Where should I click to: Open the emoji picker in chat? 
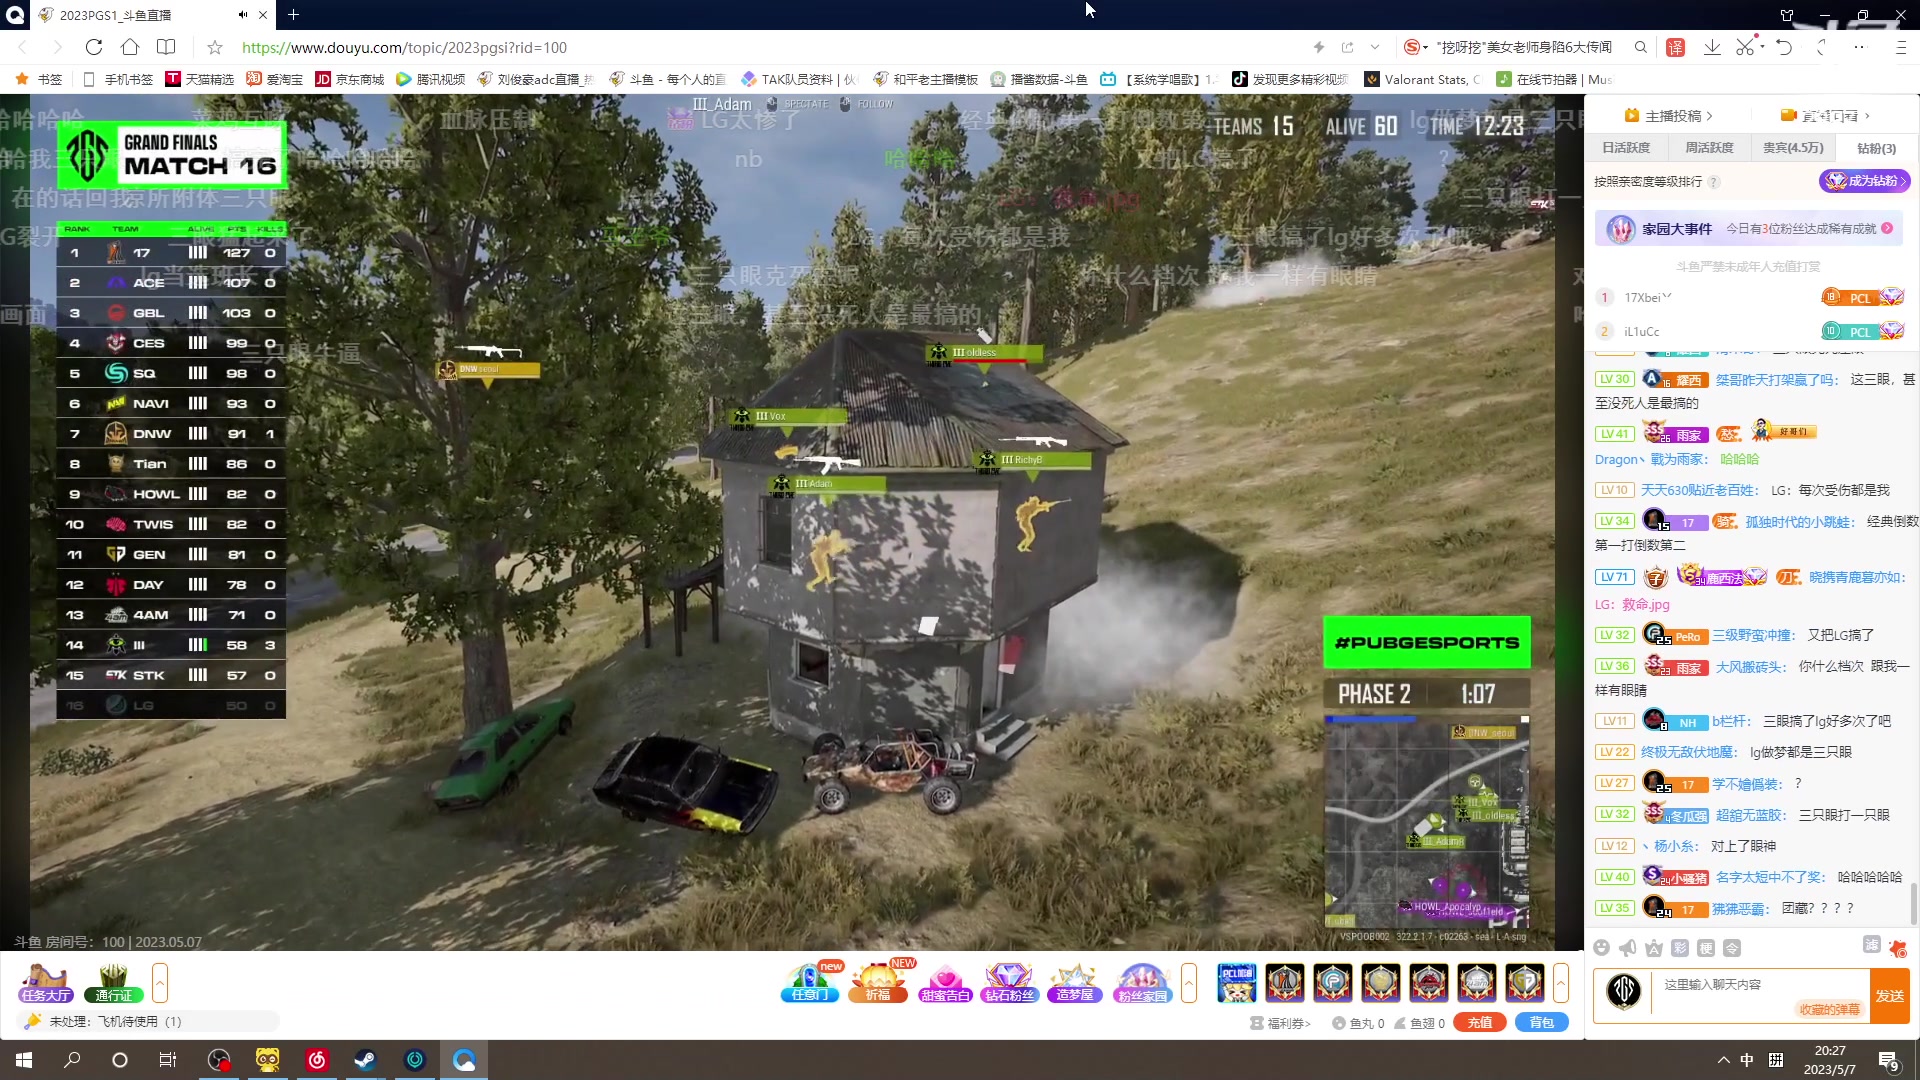point(1602,948)
